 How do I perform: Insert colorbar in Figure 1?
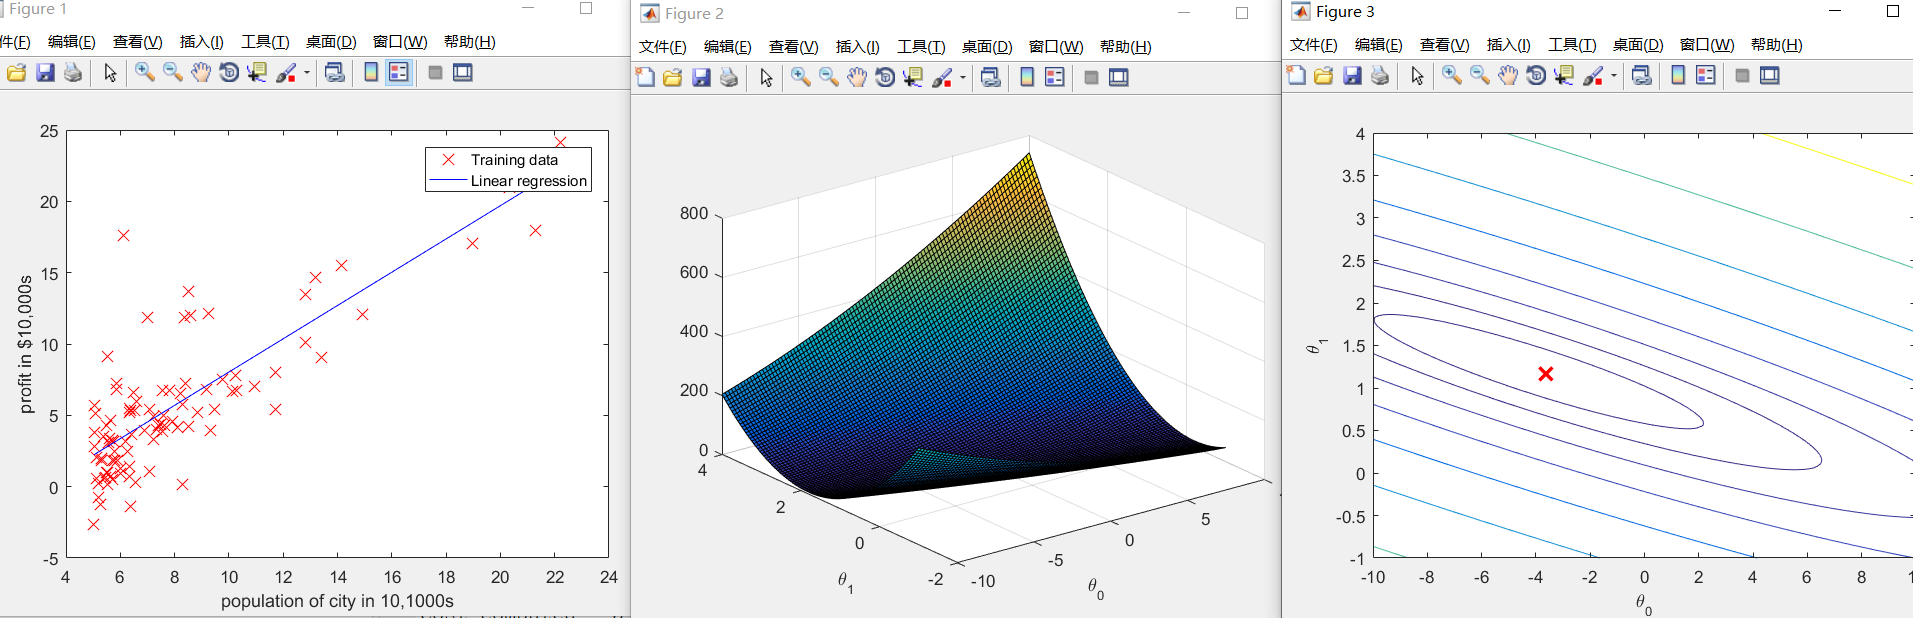[x=371, y=73]
